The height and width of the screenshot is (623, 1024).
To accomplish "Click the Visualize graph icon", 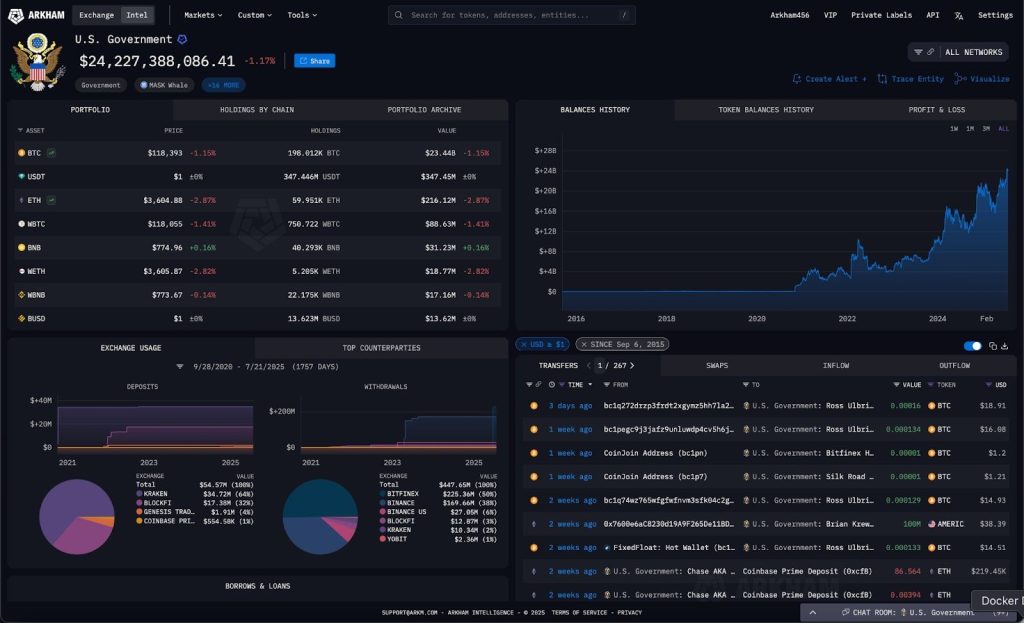I will point(960,79).
